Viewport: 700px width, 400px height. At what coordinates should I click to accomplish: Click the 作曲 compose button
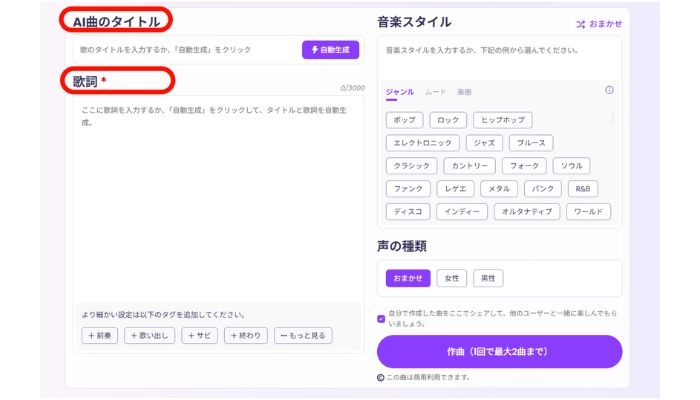(x=499, y=352)
